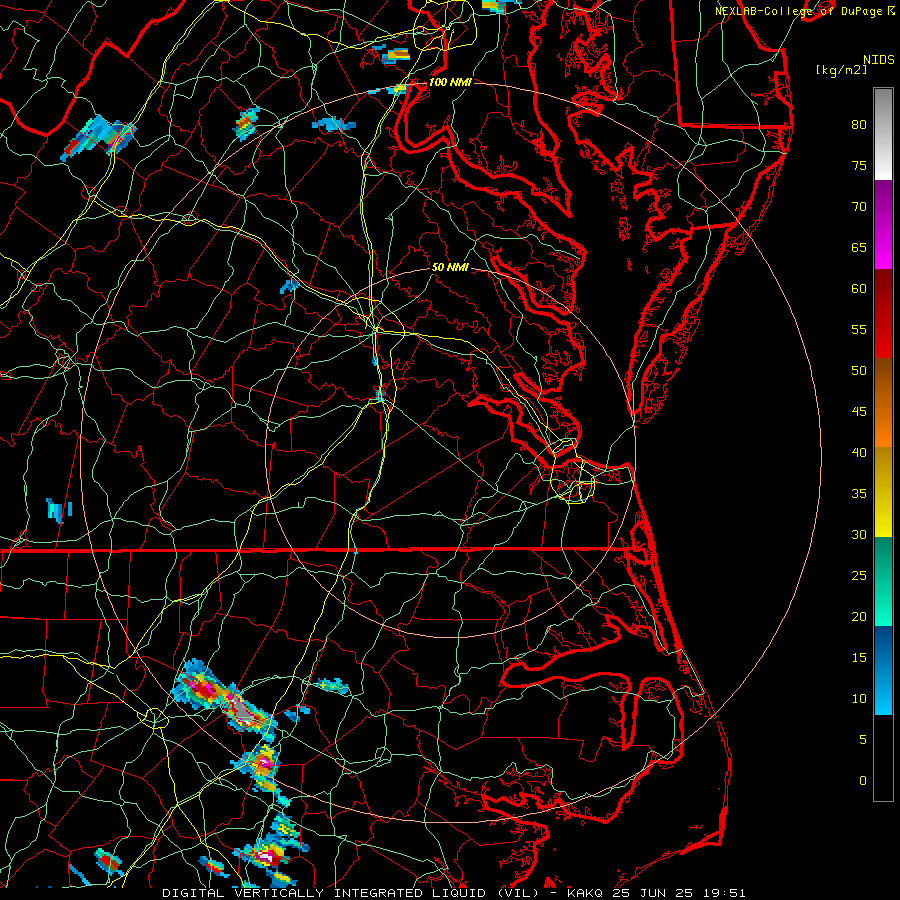The height and width of the screenshot is (900, 900).
Task: Click the 15 value on the VIL scale
Action: coord(859,658)
